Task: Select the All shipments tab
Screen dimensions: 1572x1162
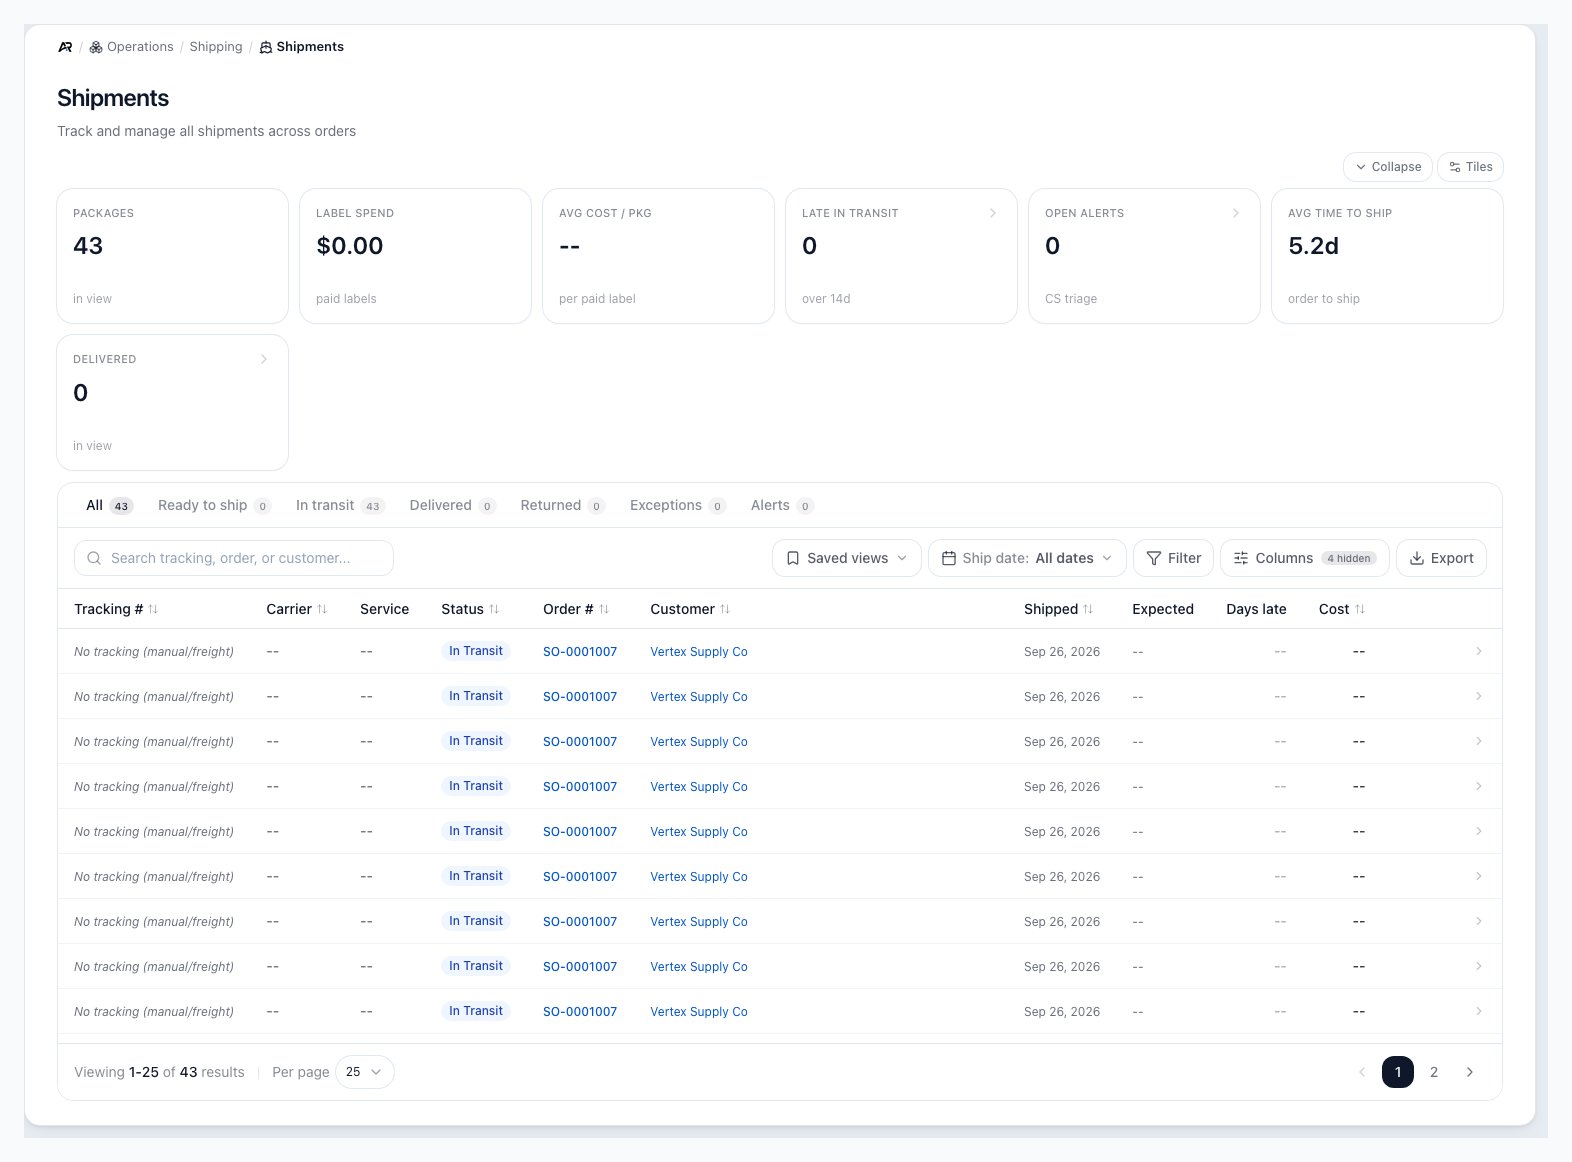Action: click(x=109, y=506)
